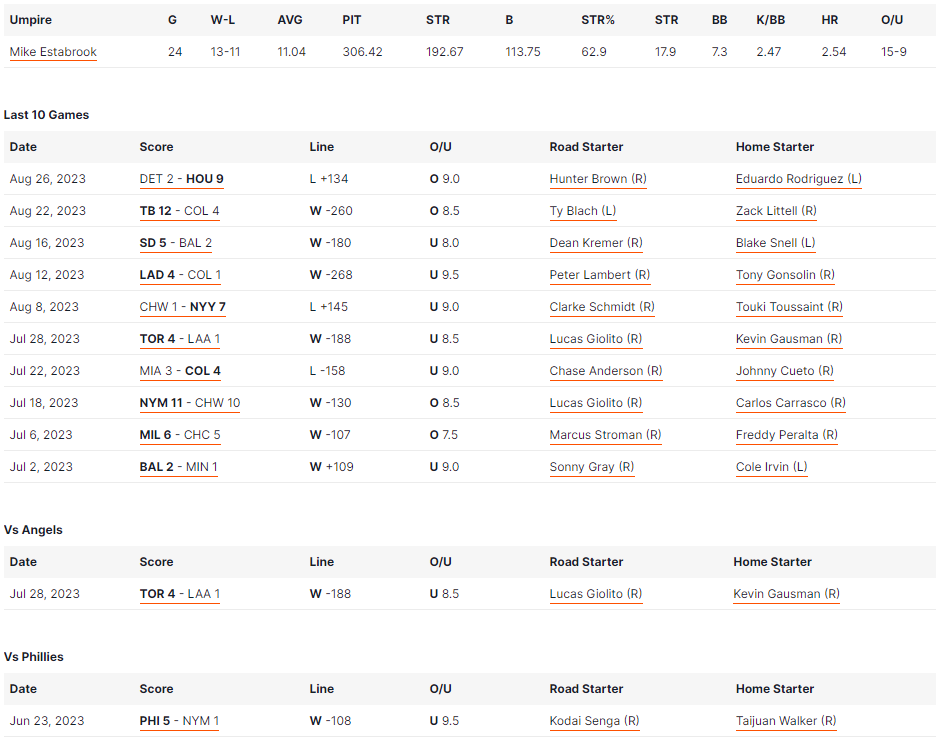This screenshot has height=737, width=940.
Task: Open Peter Lambert (R) pitcher link
Action: coord(600,275)
